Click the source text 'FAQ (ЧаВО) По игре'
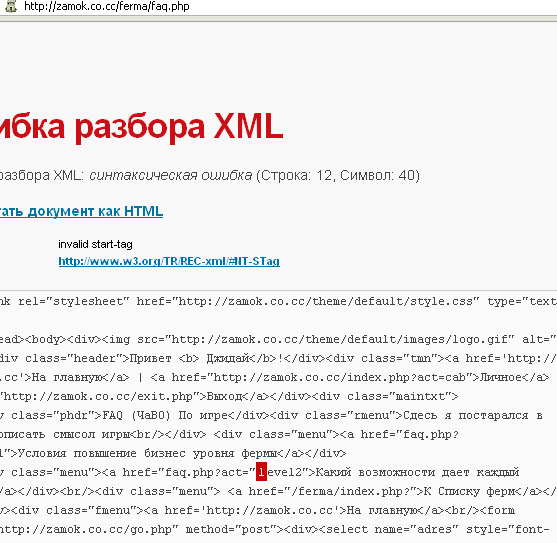Viewport: 557px width, 543px height. [165, 415]
